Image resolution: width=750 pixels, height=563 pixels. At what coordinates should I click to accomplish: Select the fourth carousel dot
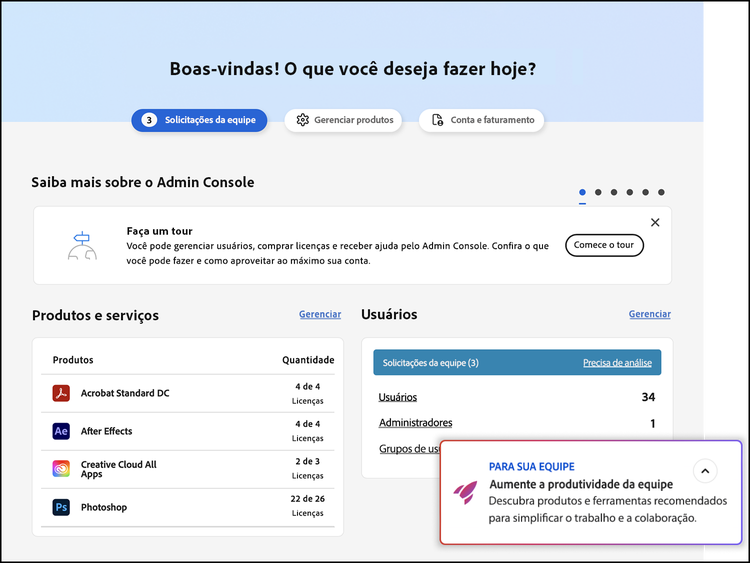tap(629, 192)
